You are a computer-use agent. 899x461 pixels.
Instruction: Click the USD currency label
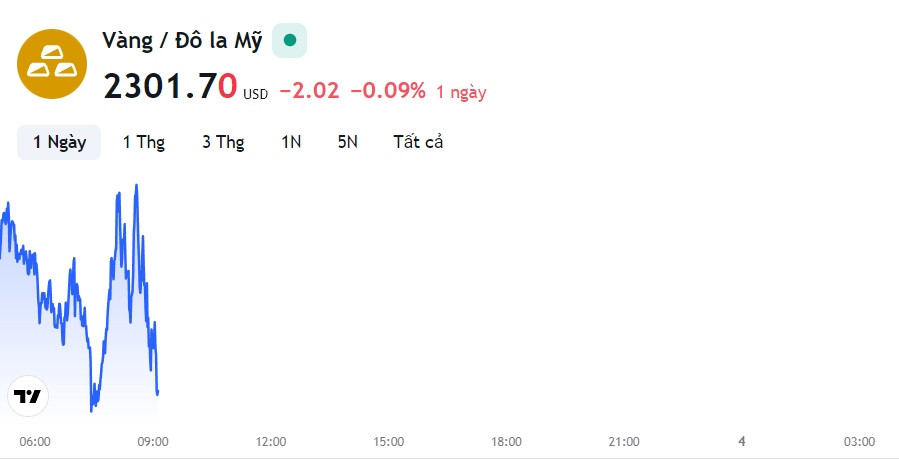point(255,94)
